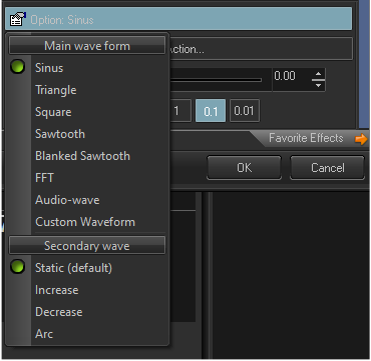This screenshot has width=371, height=361.
Task: Click the Cancel button
Action: 327,167
